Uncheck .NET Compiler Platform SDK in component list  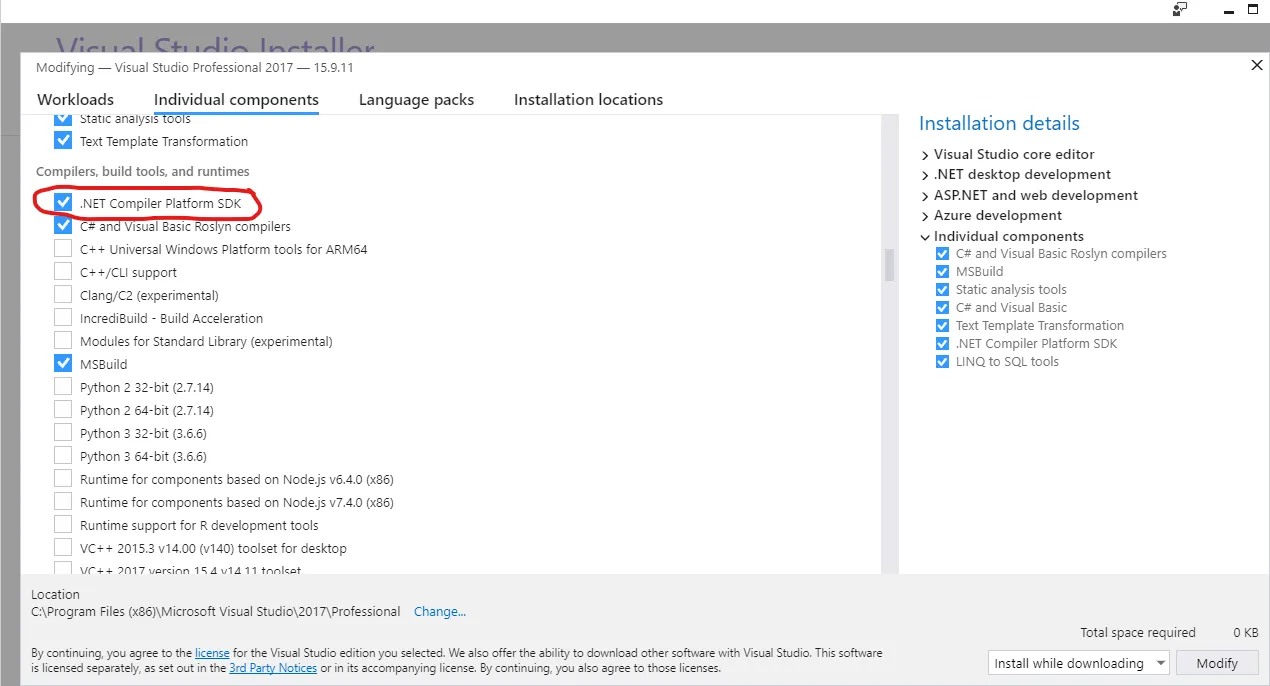63,203
